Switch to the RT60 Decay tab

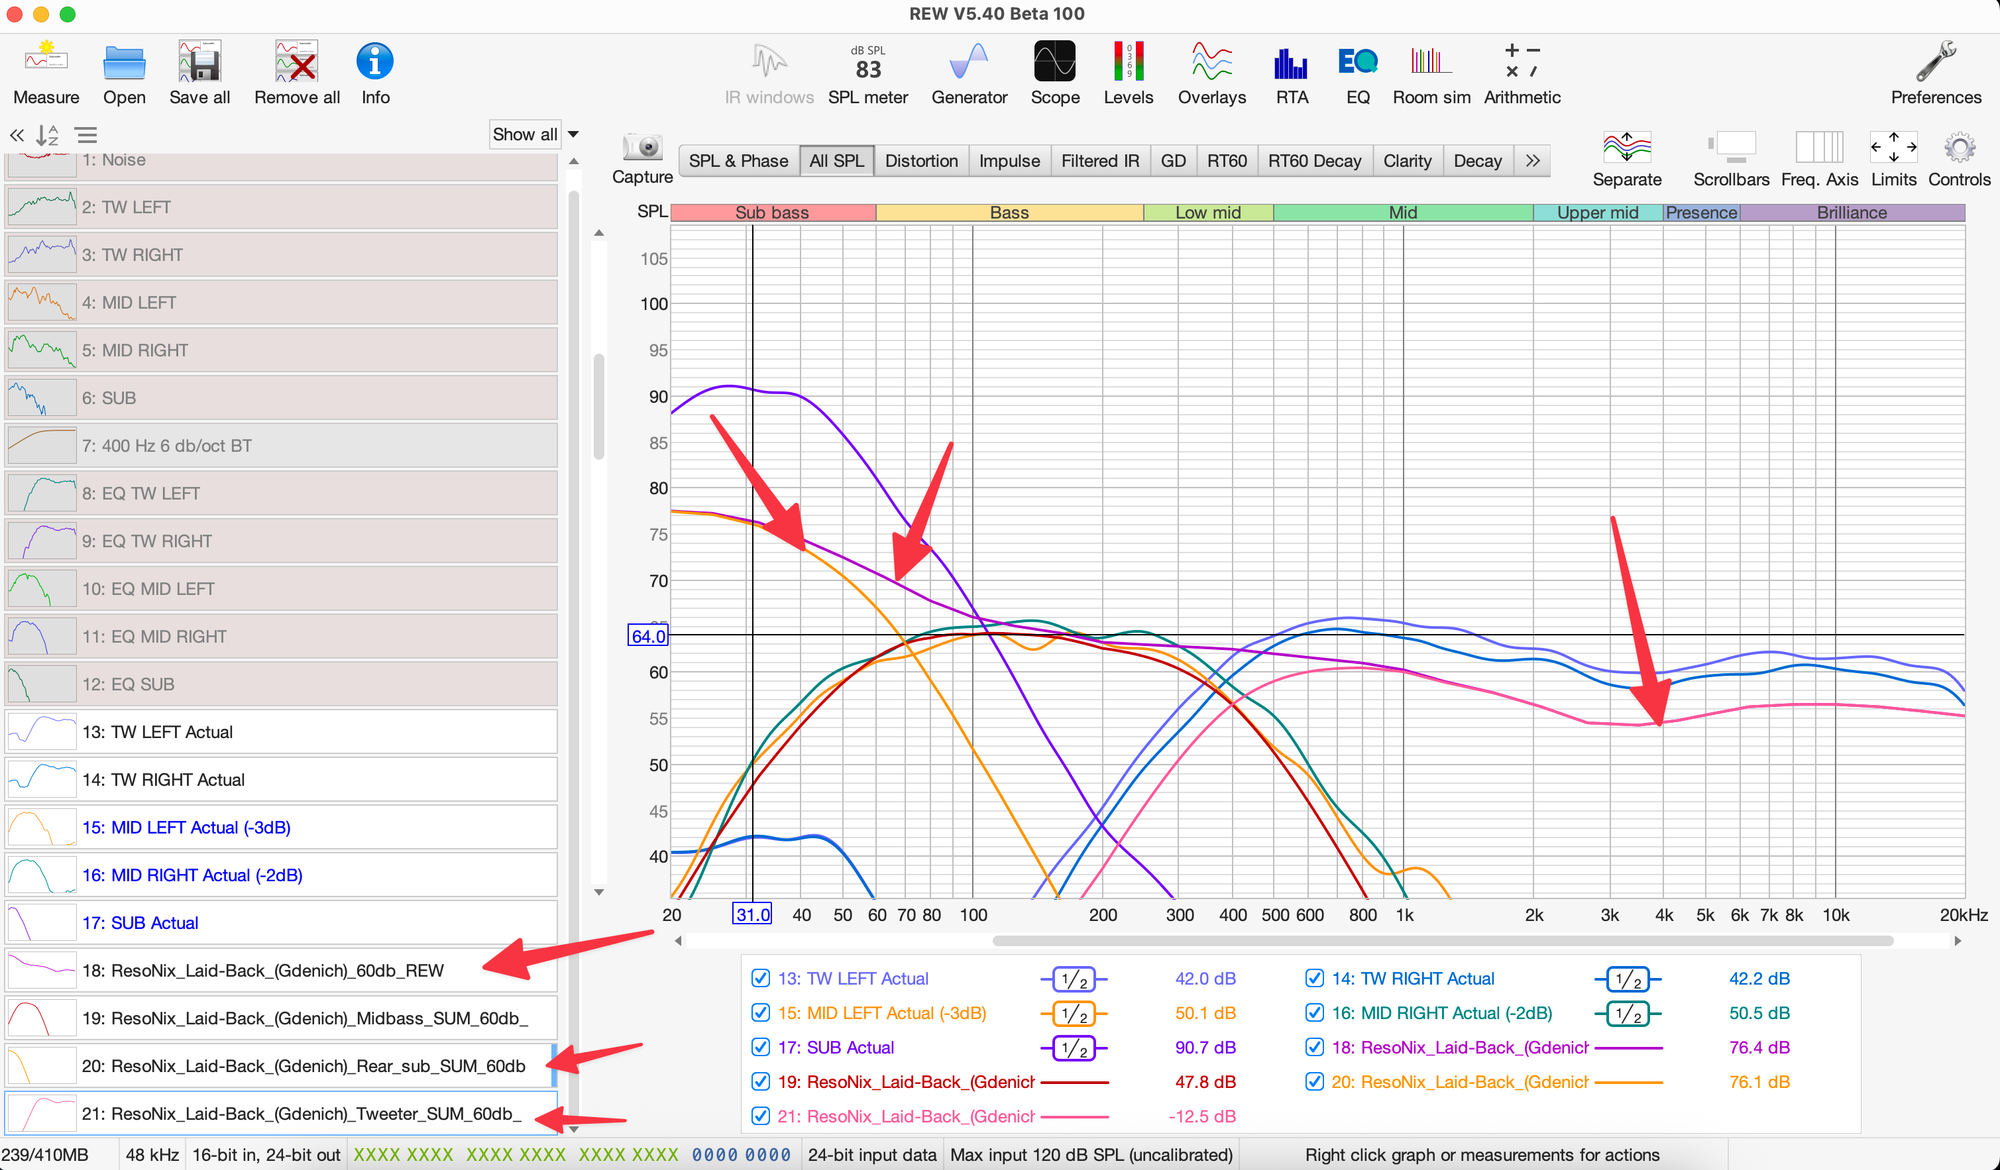(1314, 161)
